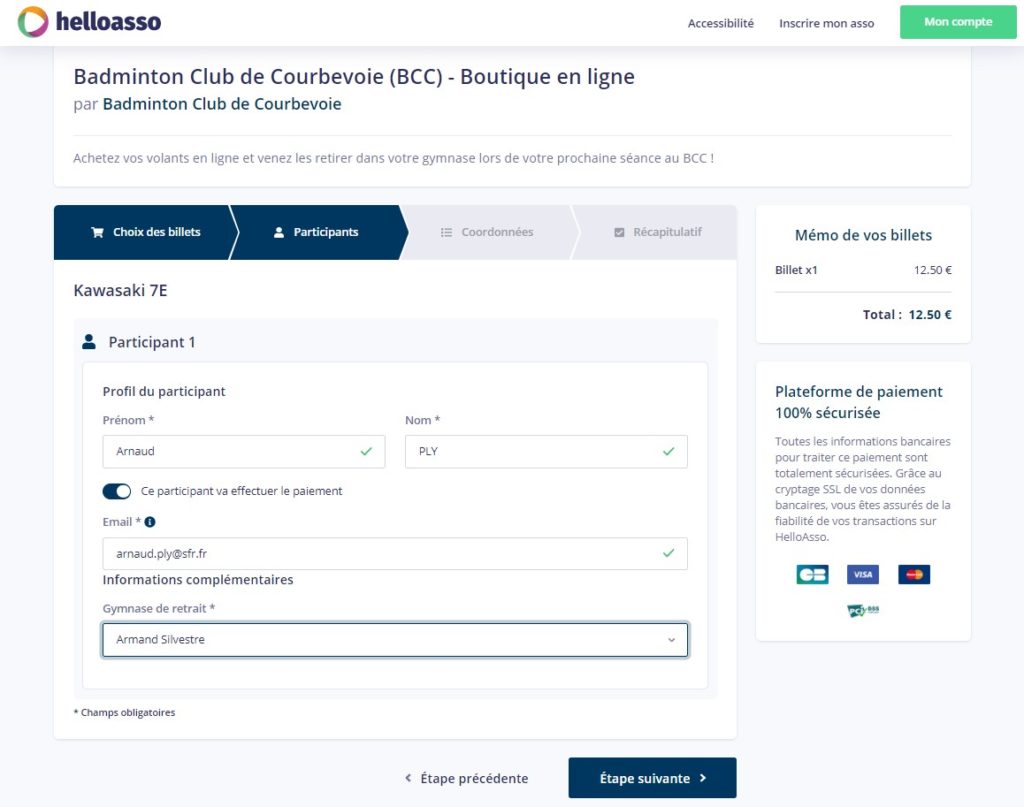Click Inscrire mon asso in header
This screenshot has height=807, width=1024.
[826, 24]
